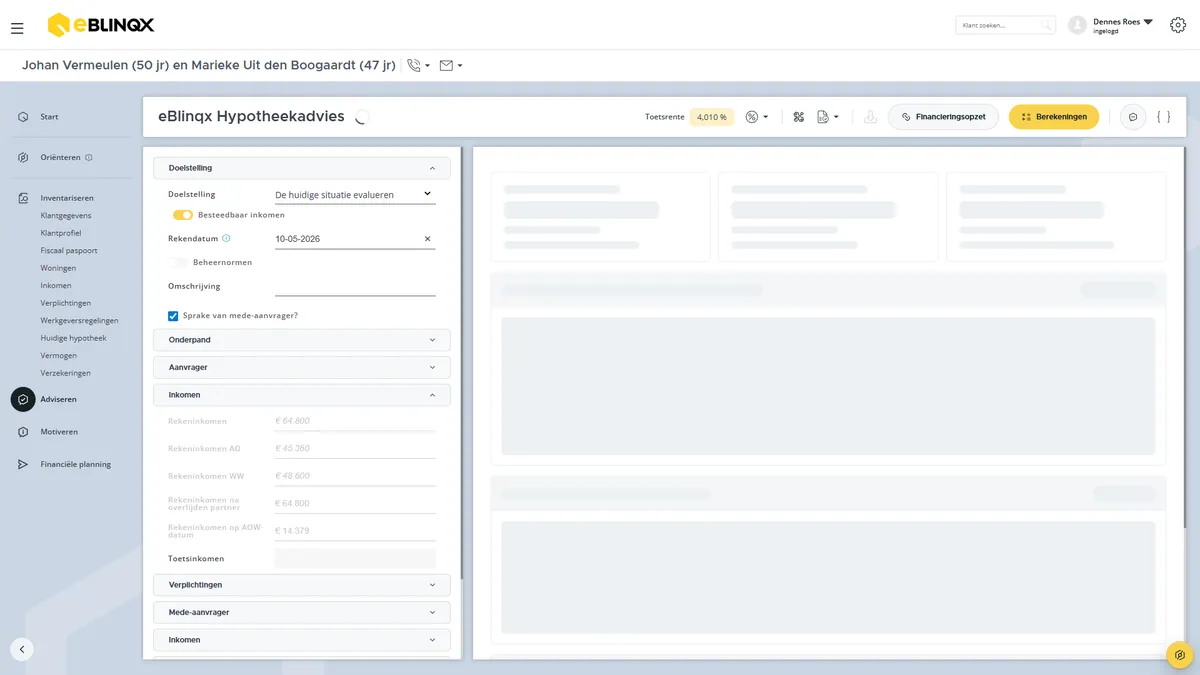Show the Rekendatum info tooltip
This screenshot has height=675, width=1200.
tap(226, 238)
